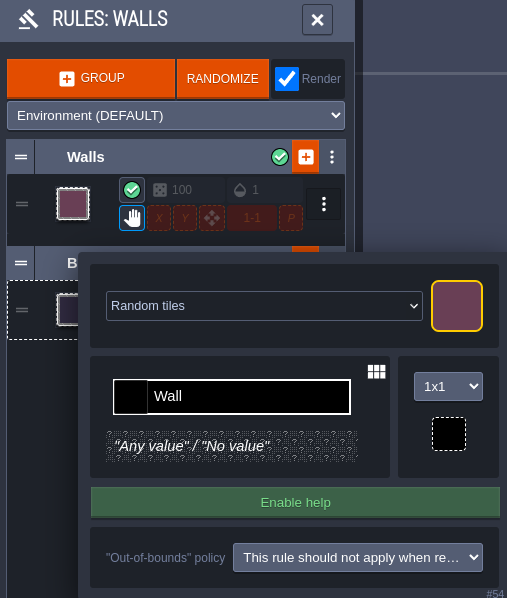
Task: Toggle the Walls group active checkmark
Action: [x=280, y=157]
